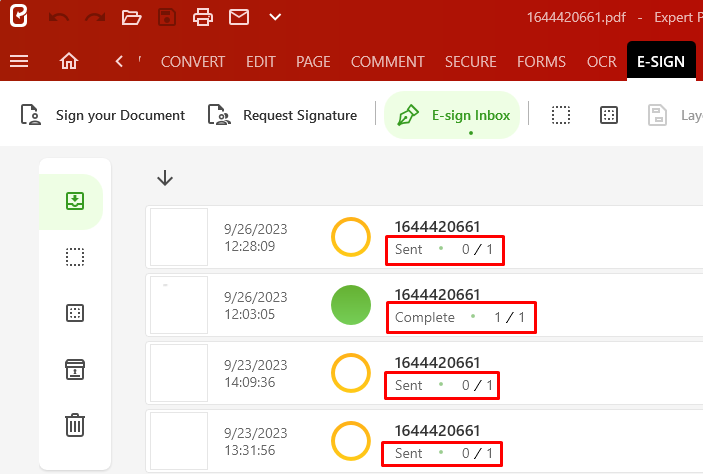Click Sent 0 / 1 status of 13:31:56 entry
703x474 pixels.
tap(442, 454)
